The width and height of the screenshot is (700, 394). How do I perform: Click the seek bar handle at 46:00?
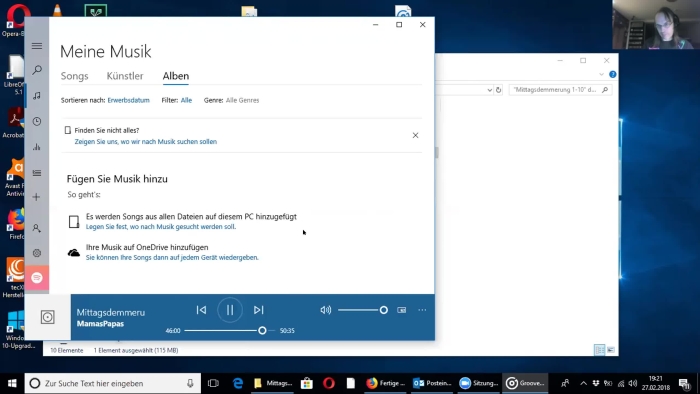262,331
